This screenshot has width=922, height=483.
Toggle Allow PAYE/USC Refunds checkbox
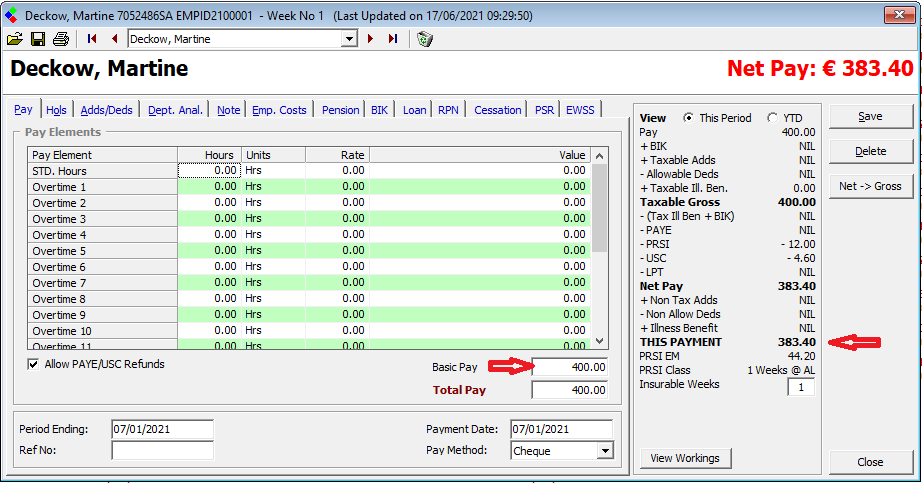click(x=34, y=365)
